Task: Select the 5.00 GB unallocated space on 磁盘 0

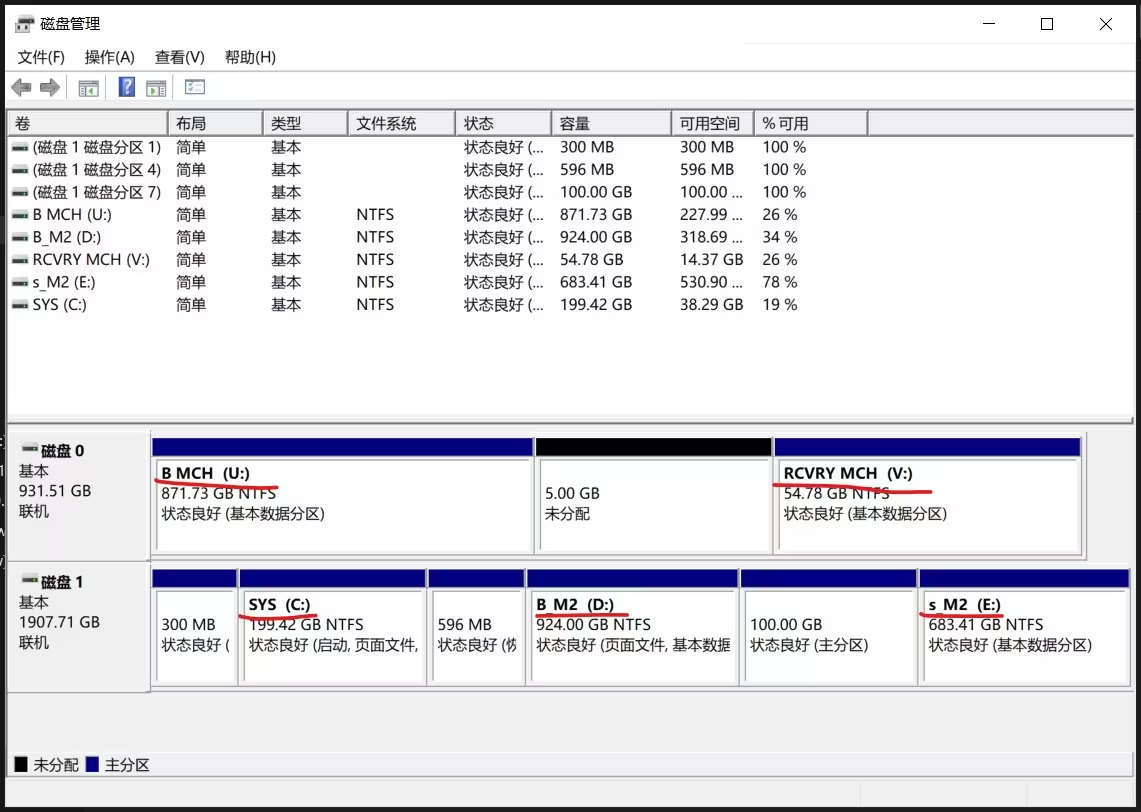Action: pos(654,500)
